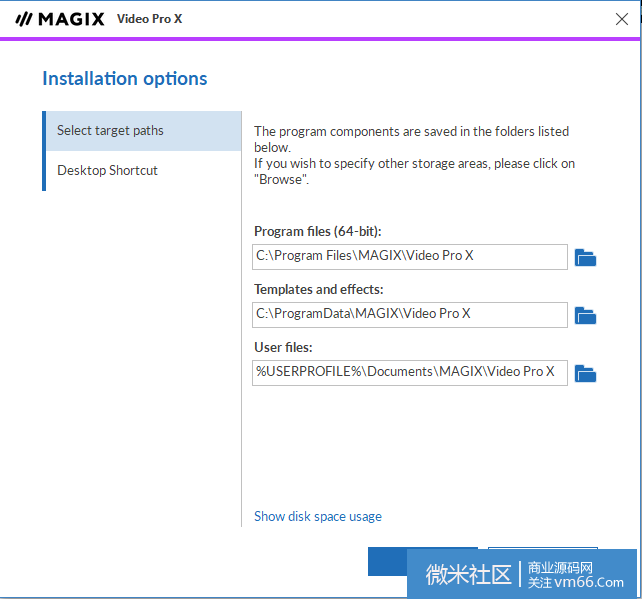Browse folder for Templates and effects path
Viewport: 642px width, 599px height.
pyautogui.click(x=585, y=316)
